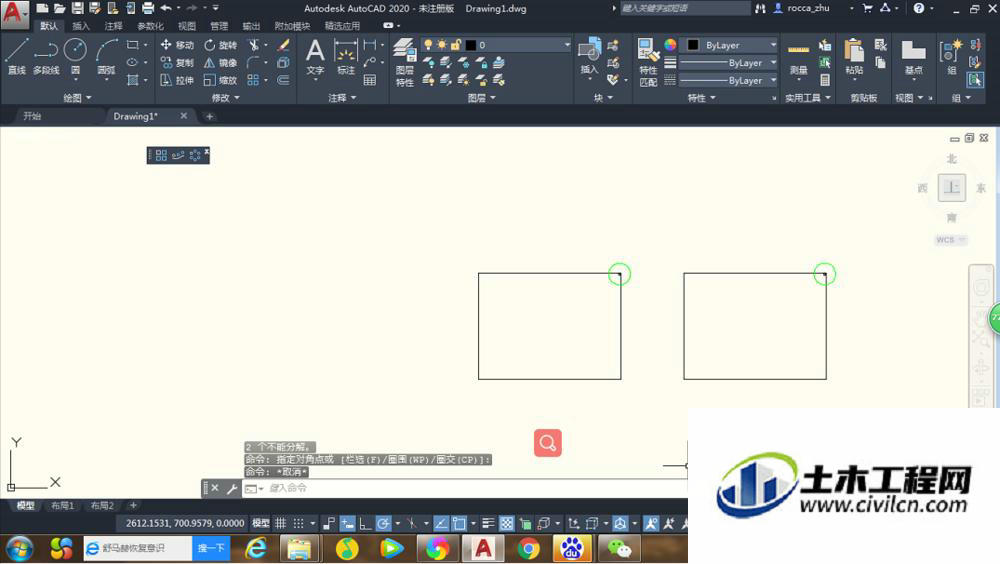Click the Move (移动) tool
Image resolution: width=1000 pixels, height=564 pixels.
point(177,45)
